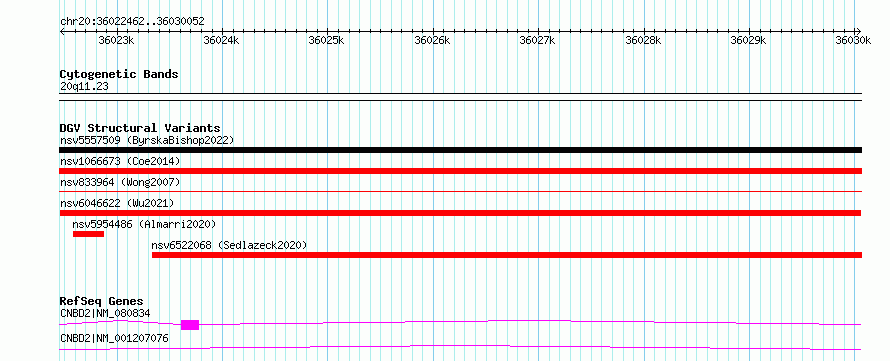Open variant nsv5557509 (ByrskaBishop2022) label
Viewport: 890px width, 361px height.
[147, 140]
